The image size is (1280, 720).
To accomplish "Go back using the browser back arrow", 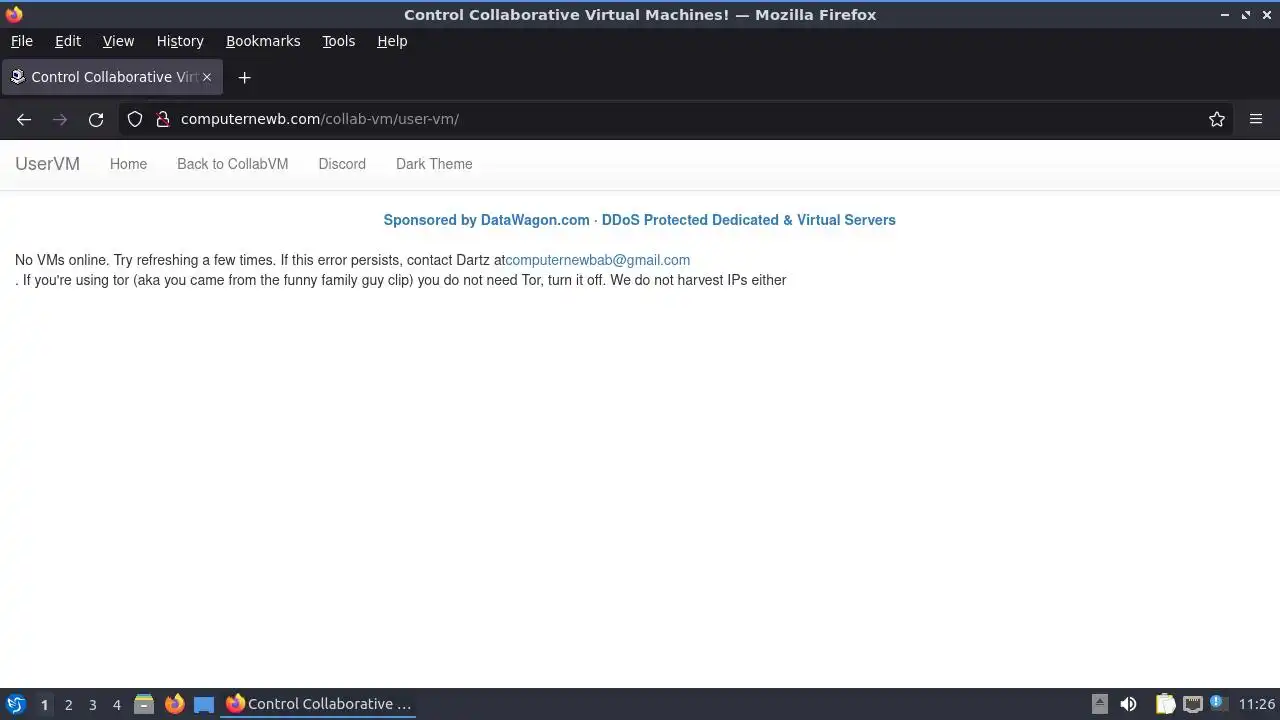I will 24,119.
